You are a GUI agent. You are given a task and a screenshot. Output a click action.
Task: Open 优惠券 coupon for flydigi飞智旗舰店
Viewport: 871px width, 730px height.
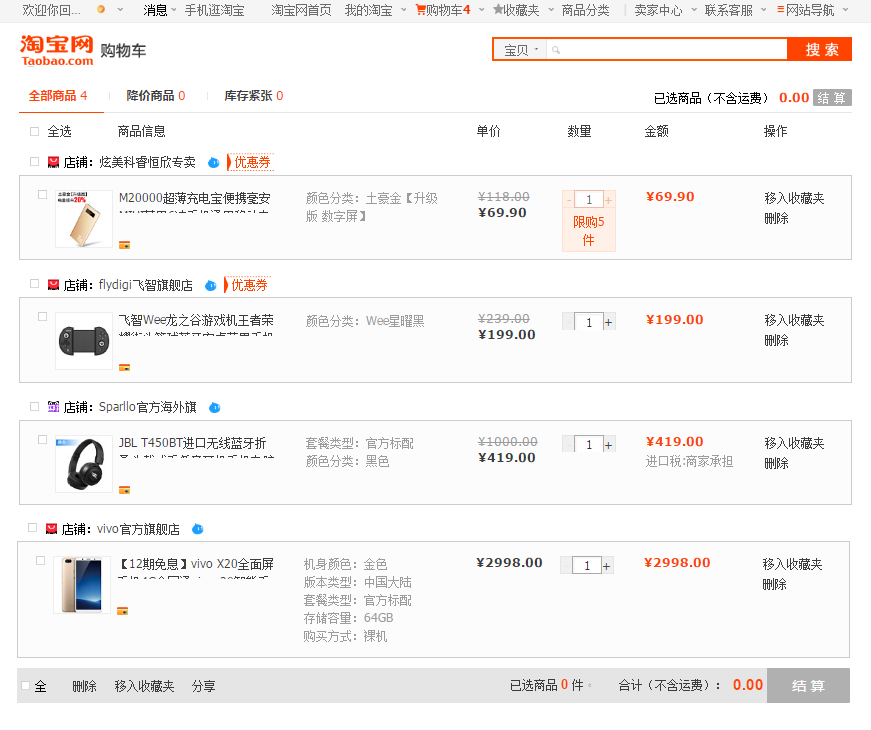pos(248,285)
